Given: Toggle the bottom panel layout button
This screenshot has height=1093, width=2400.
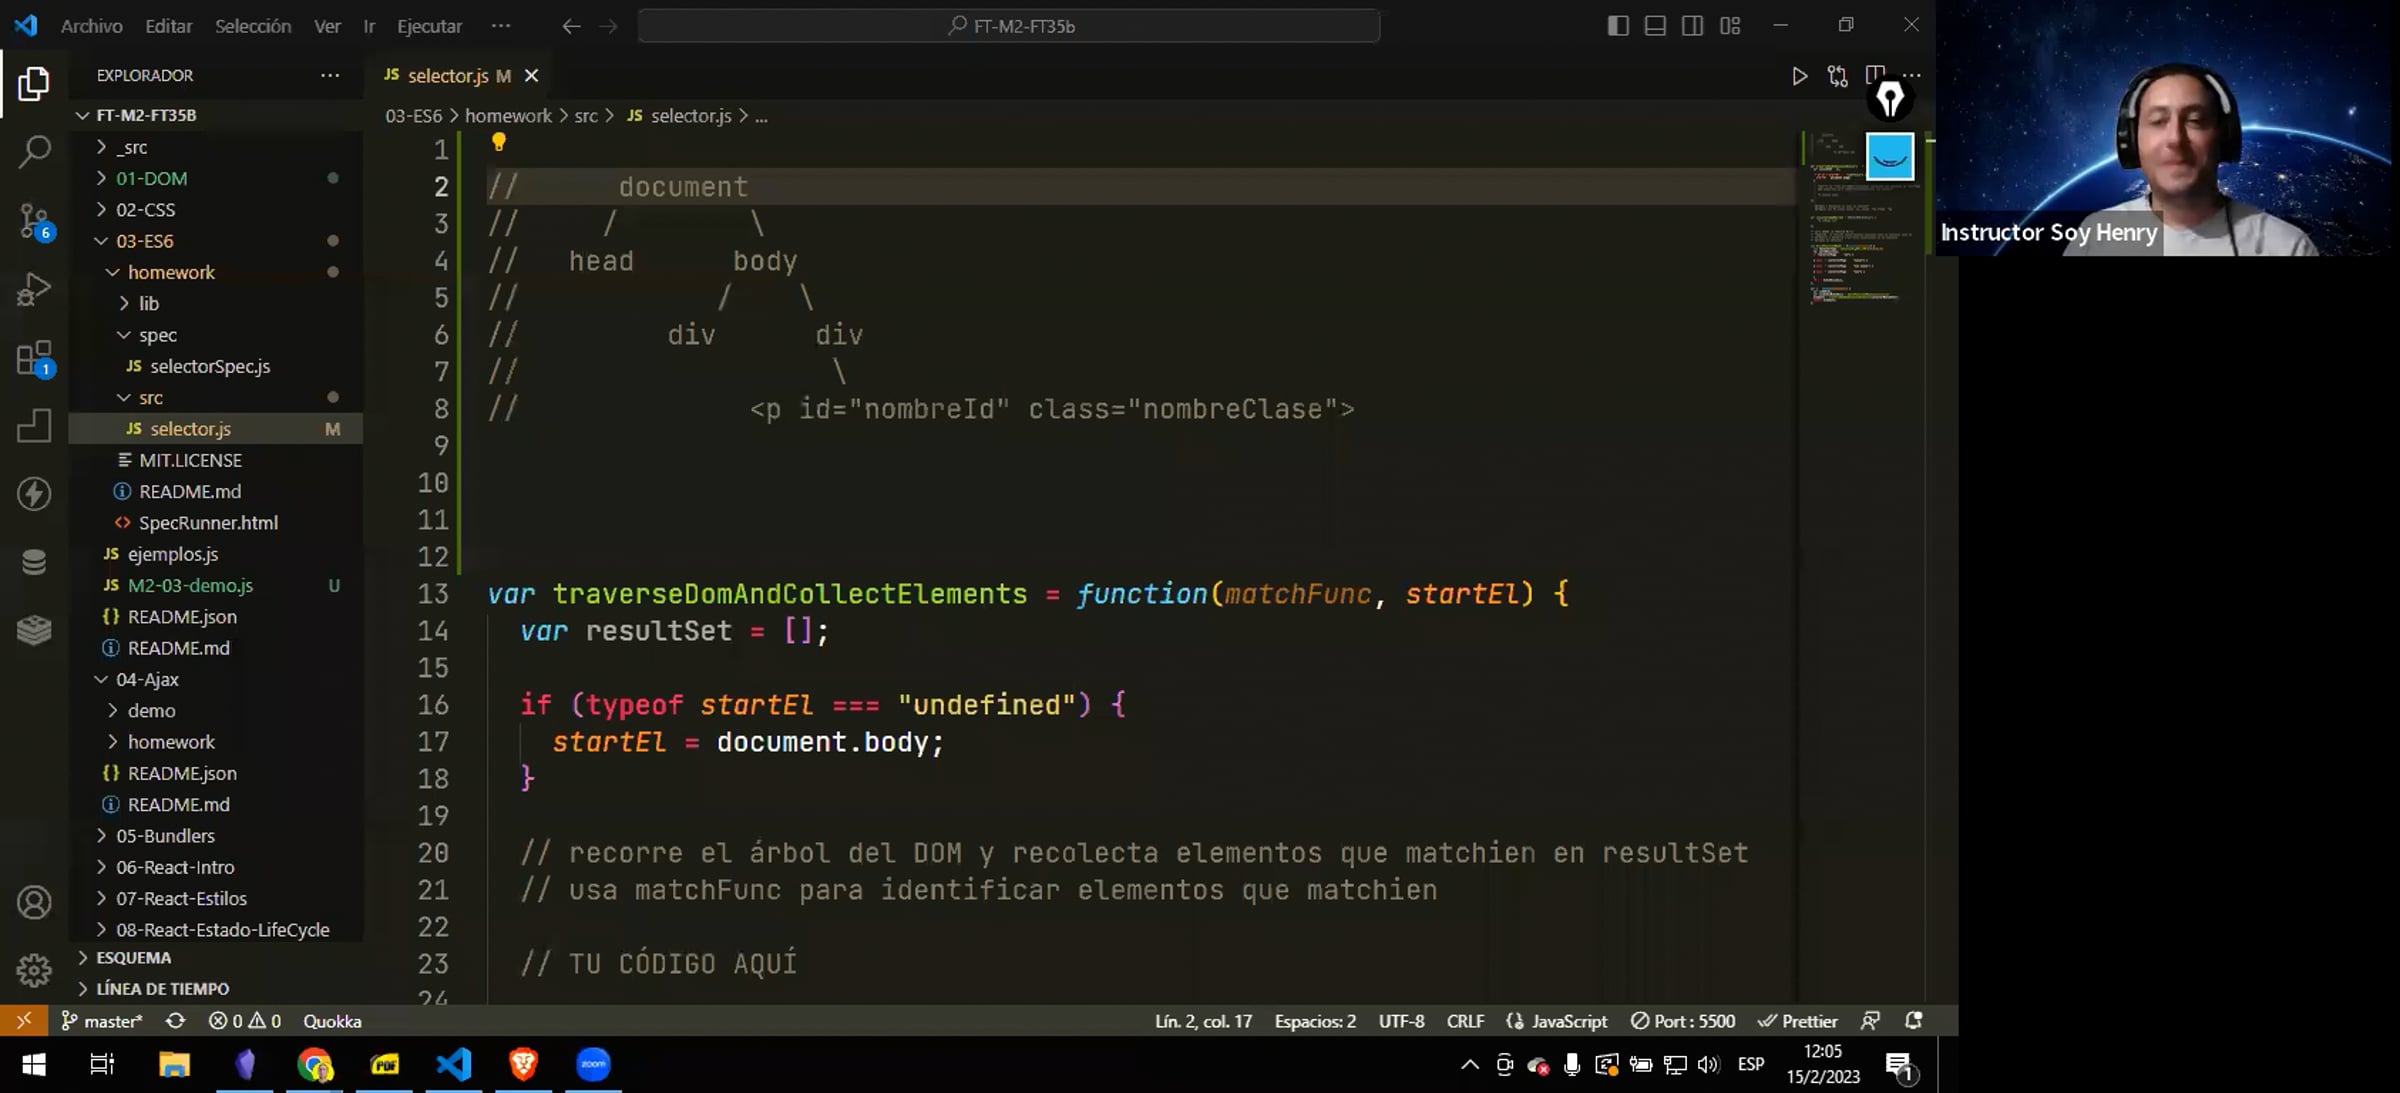Looking at the screenshot, I should (x=1655, y=26).
